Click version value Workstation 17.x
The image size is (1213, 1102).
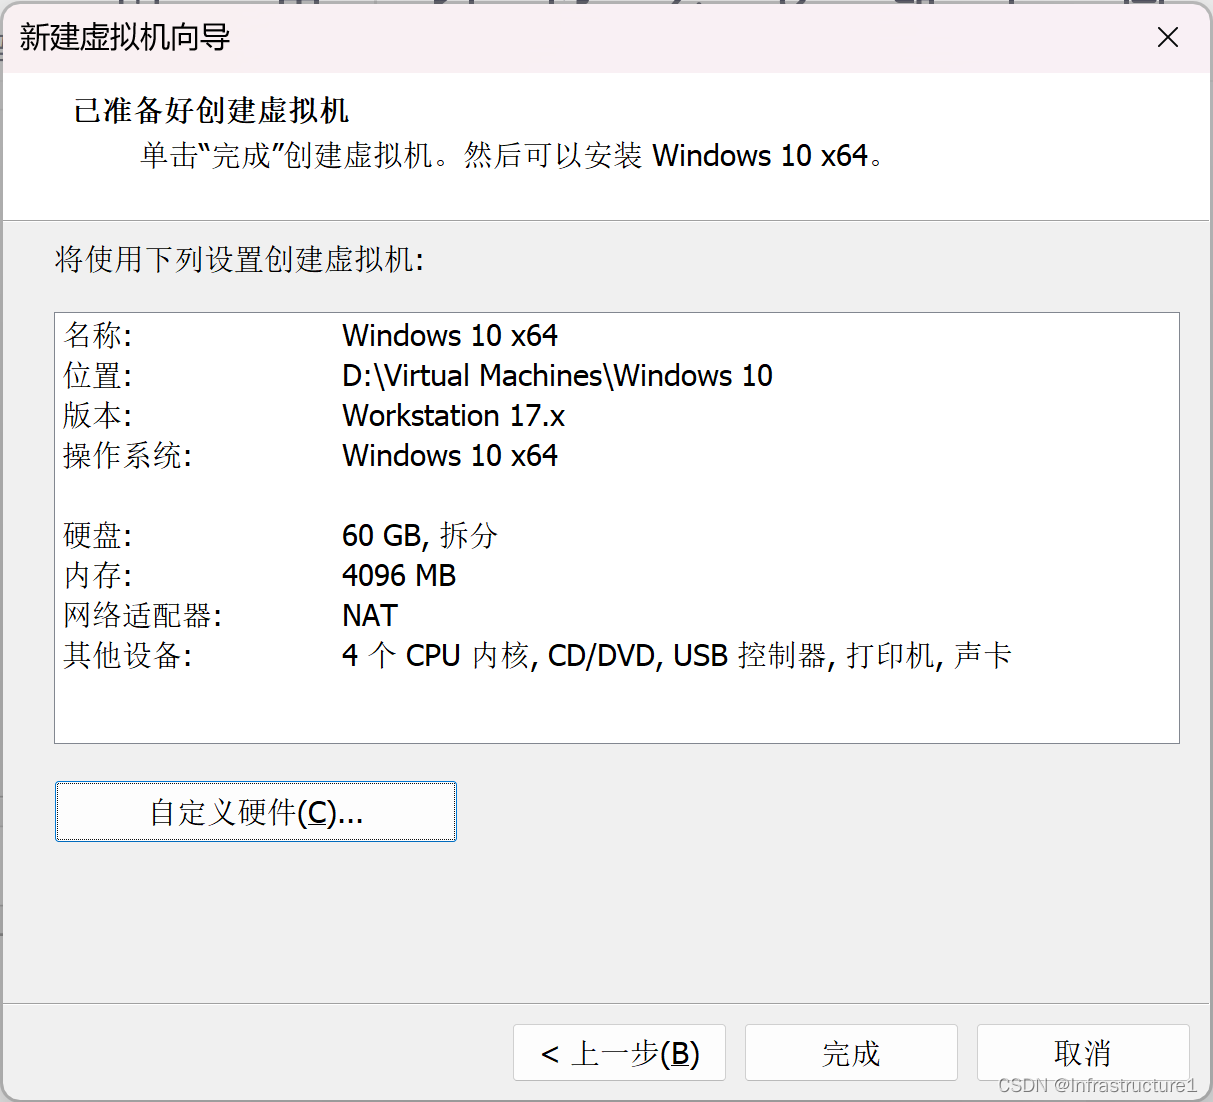(453, 415)
